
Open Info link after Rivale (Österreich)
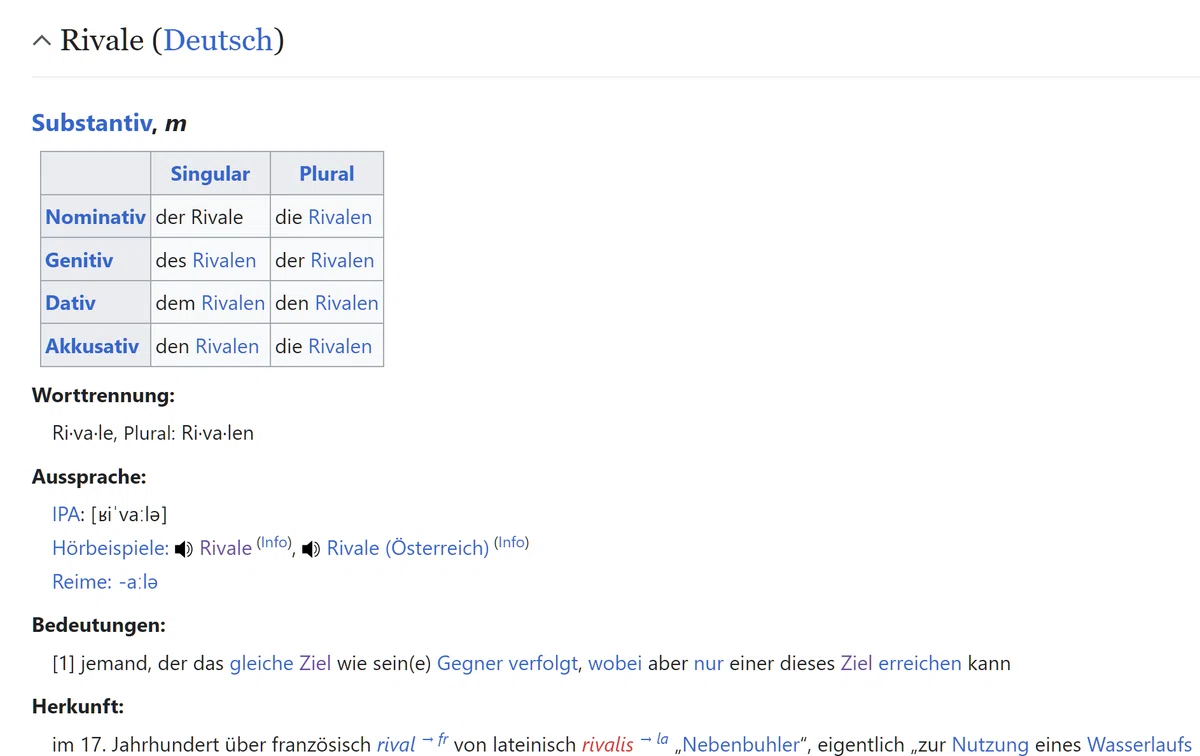[511, 543]
